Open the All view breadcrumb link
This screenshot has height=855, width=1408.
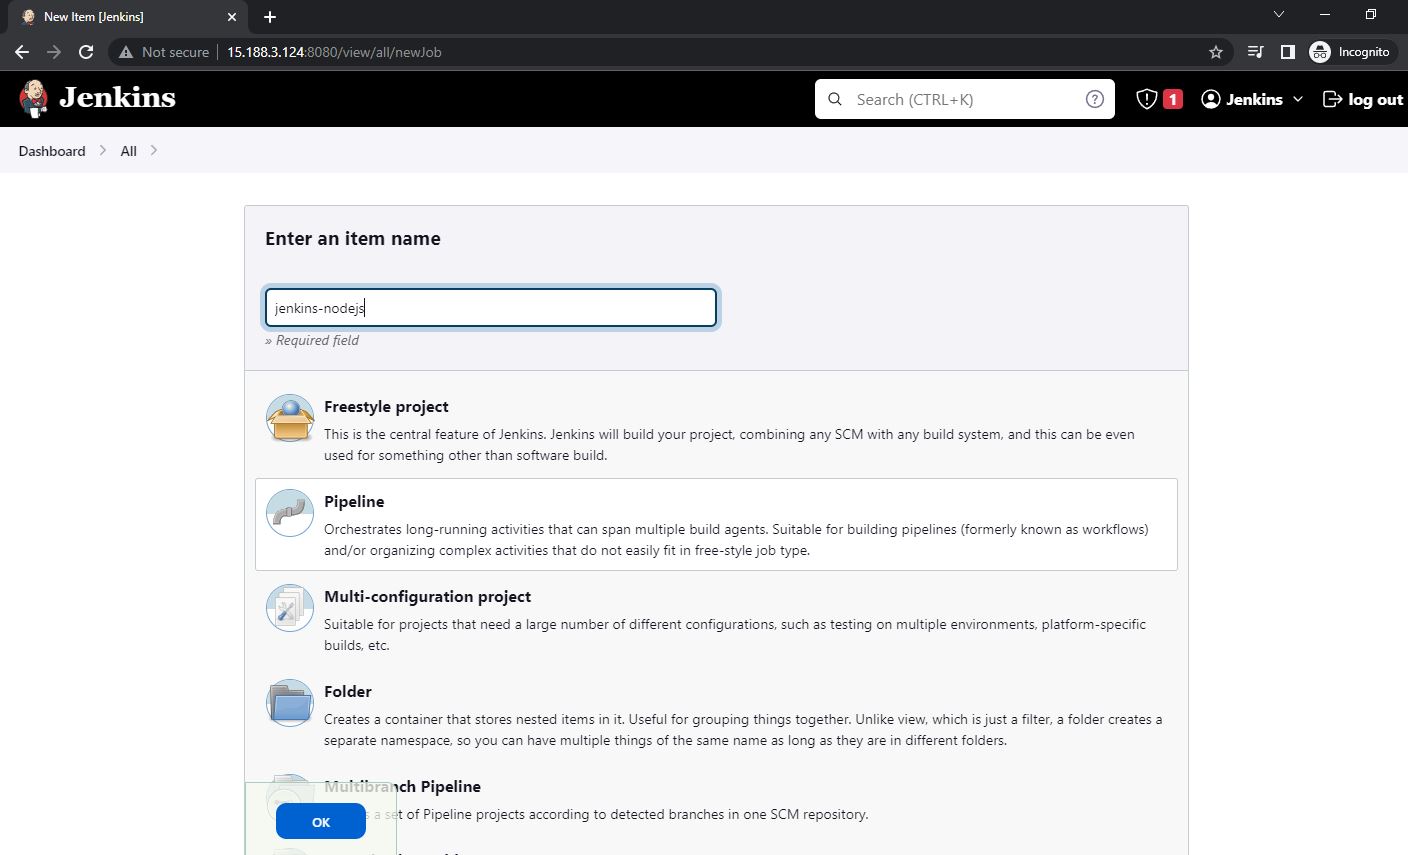[x=128, y=150]
